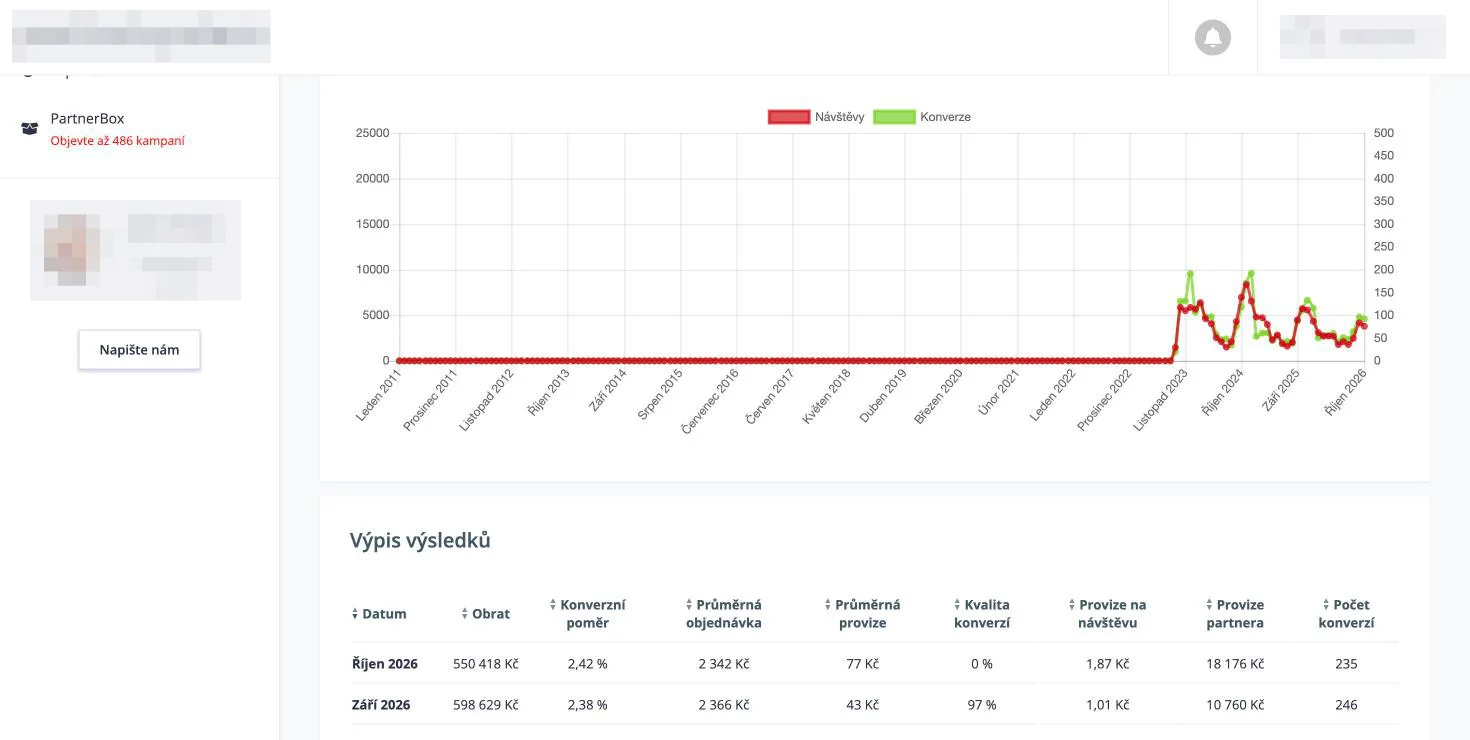The height and width of the screenshot is (740, 1470).
Task: Click the conversion ratio '2,42 %'
Action: click(587, 664)
